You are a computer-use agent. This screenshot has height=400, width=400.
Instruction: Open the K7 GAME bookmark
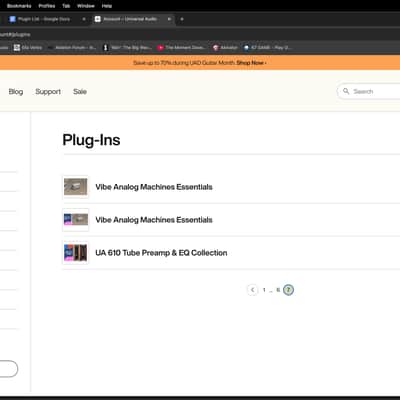268,48
